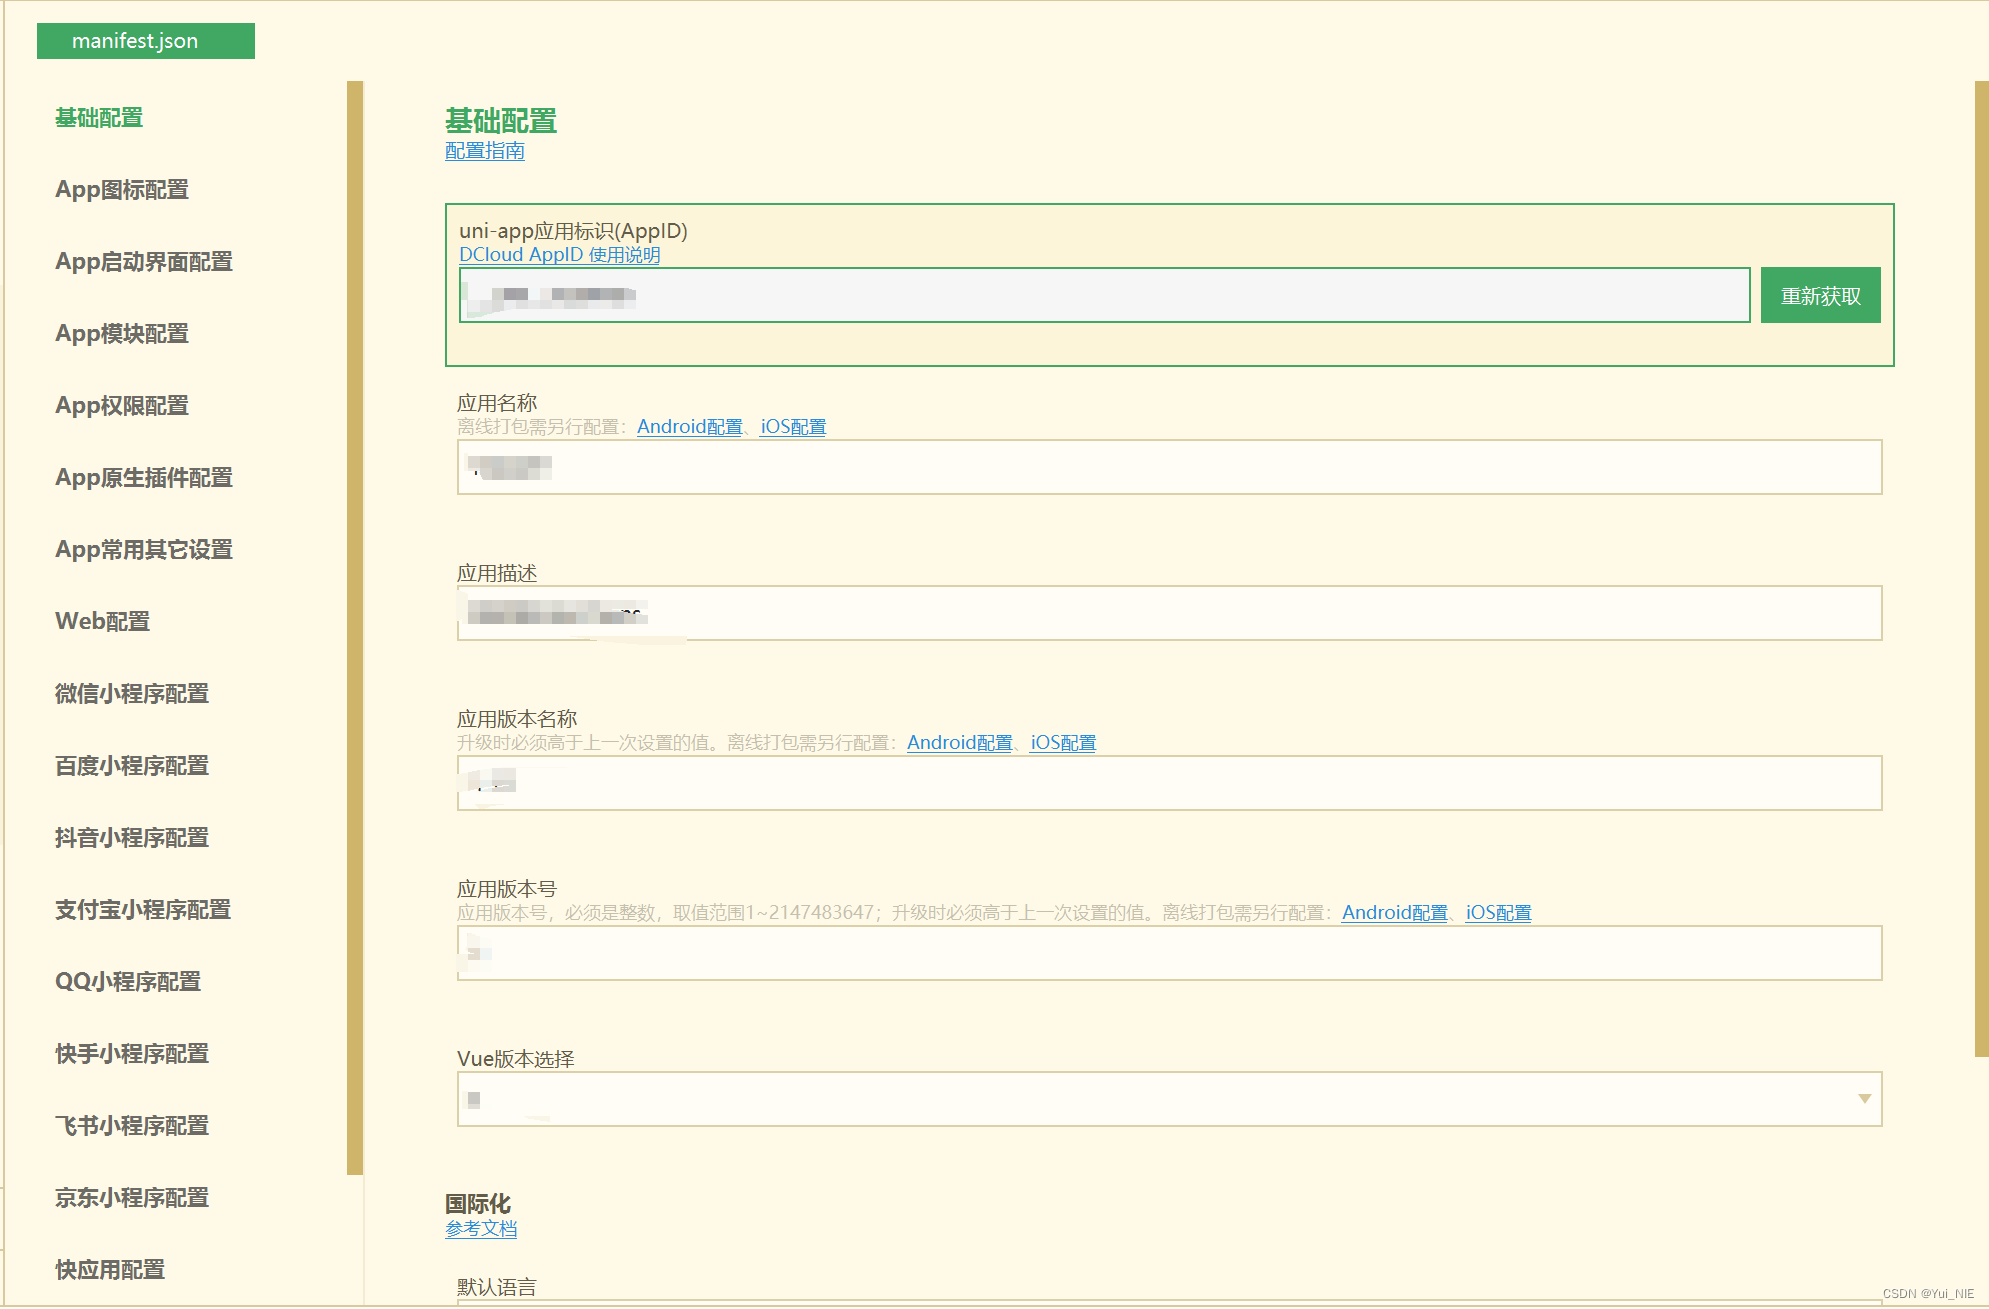Open App启动界面配置 section
The width and height of the screenshot is (1989, 1309).
144,262
